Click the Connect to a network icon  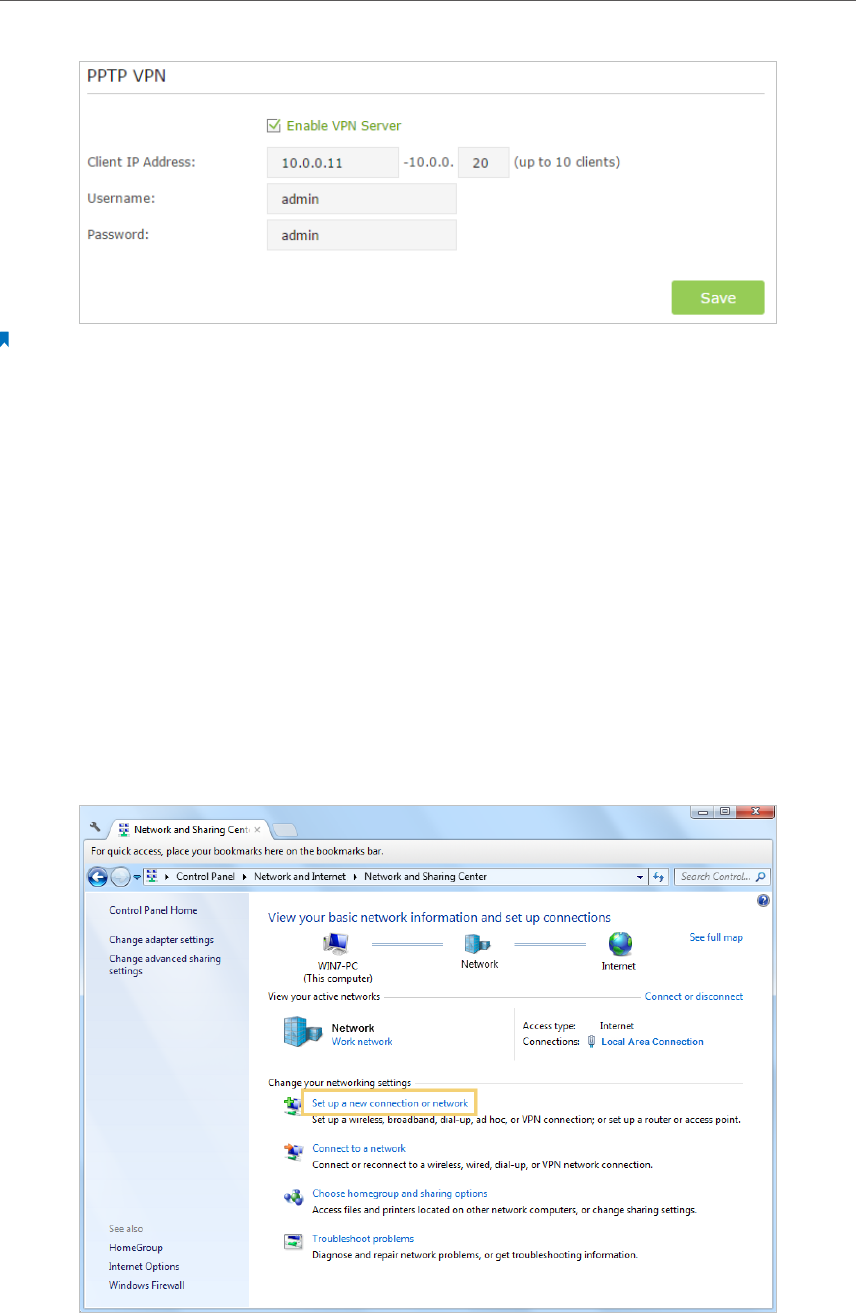coord(293,1151)
